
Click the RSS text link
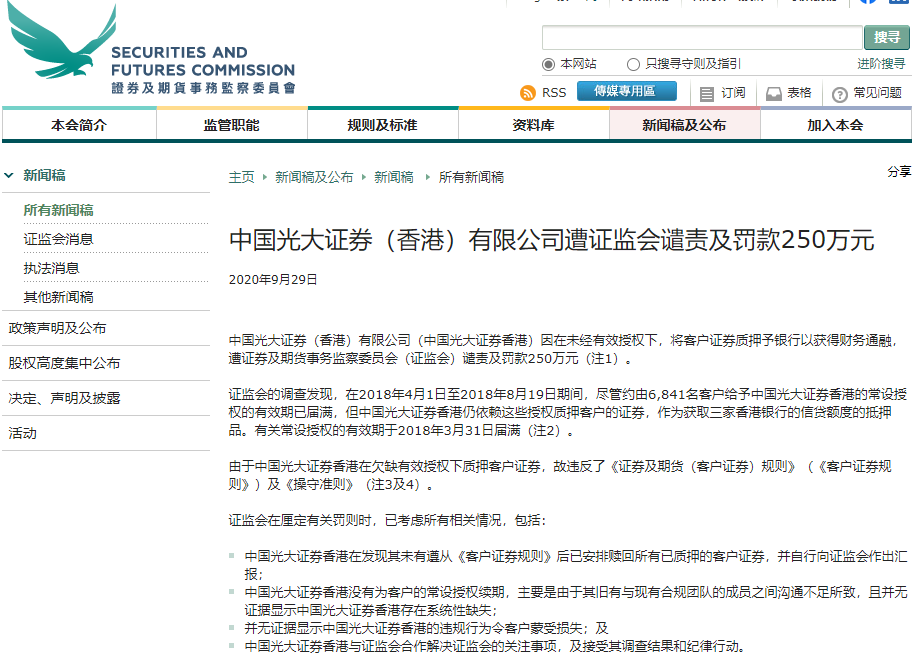pyautogui.click(x=554, y=93)
